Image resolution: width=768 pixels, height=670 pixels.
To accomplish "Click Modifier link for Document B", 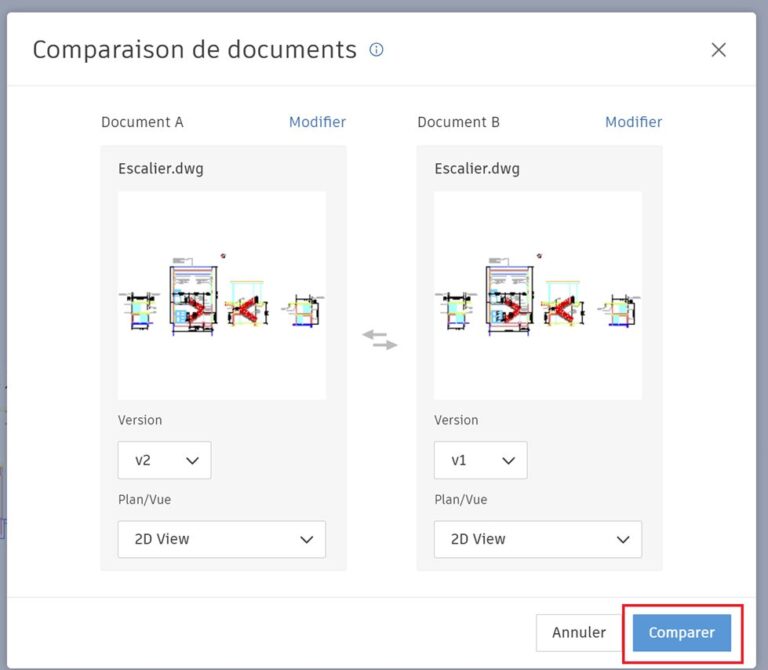I will click(x=633, y=122).
